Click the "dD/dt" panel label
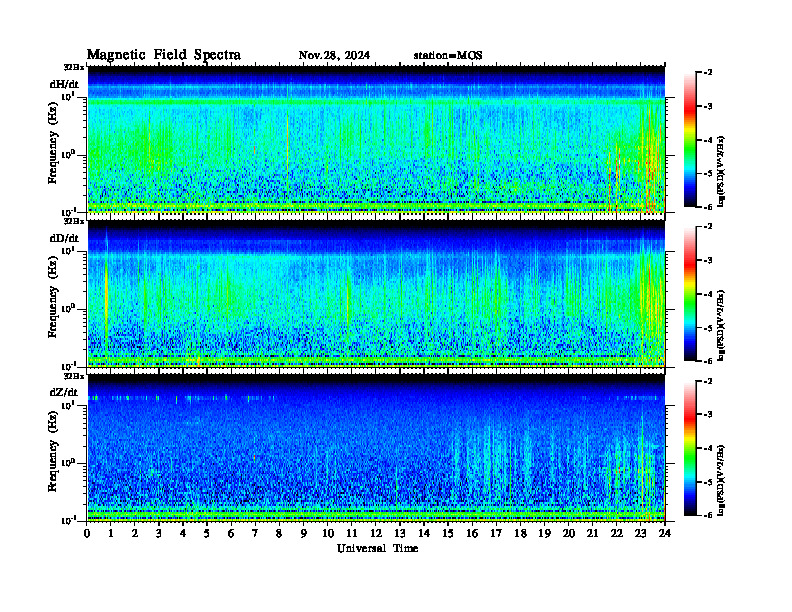The image size is (792, 612). tap(64, 238)
